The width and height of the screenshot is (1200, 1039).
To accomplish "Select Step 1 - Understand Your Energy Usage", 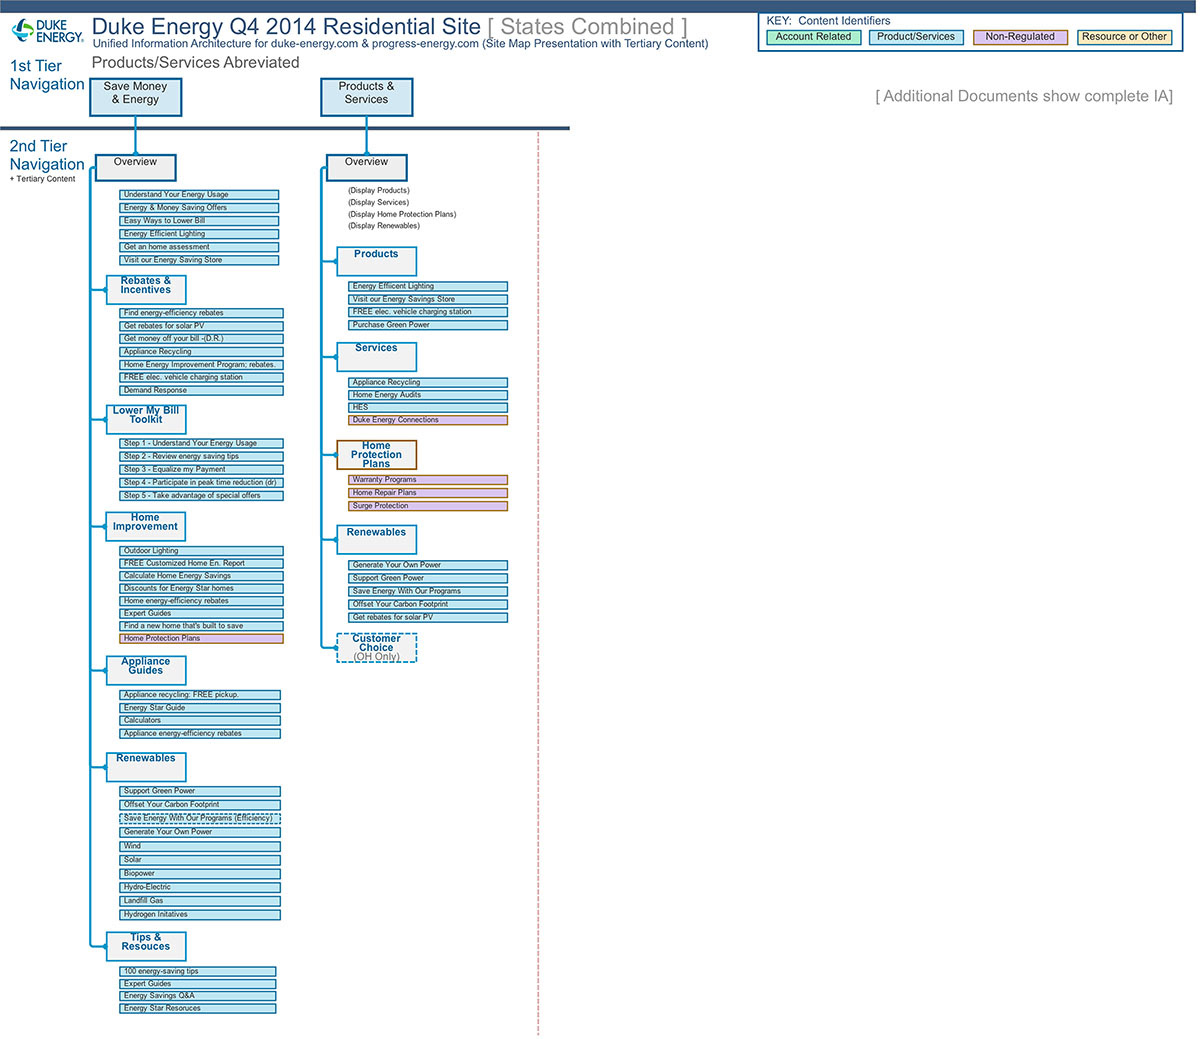I will (201, 443).
